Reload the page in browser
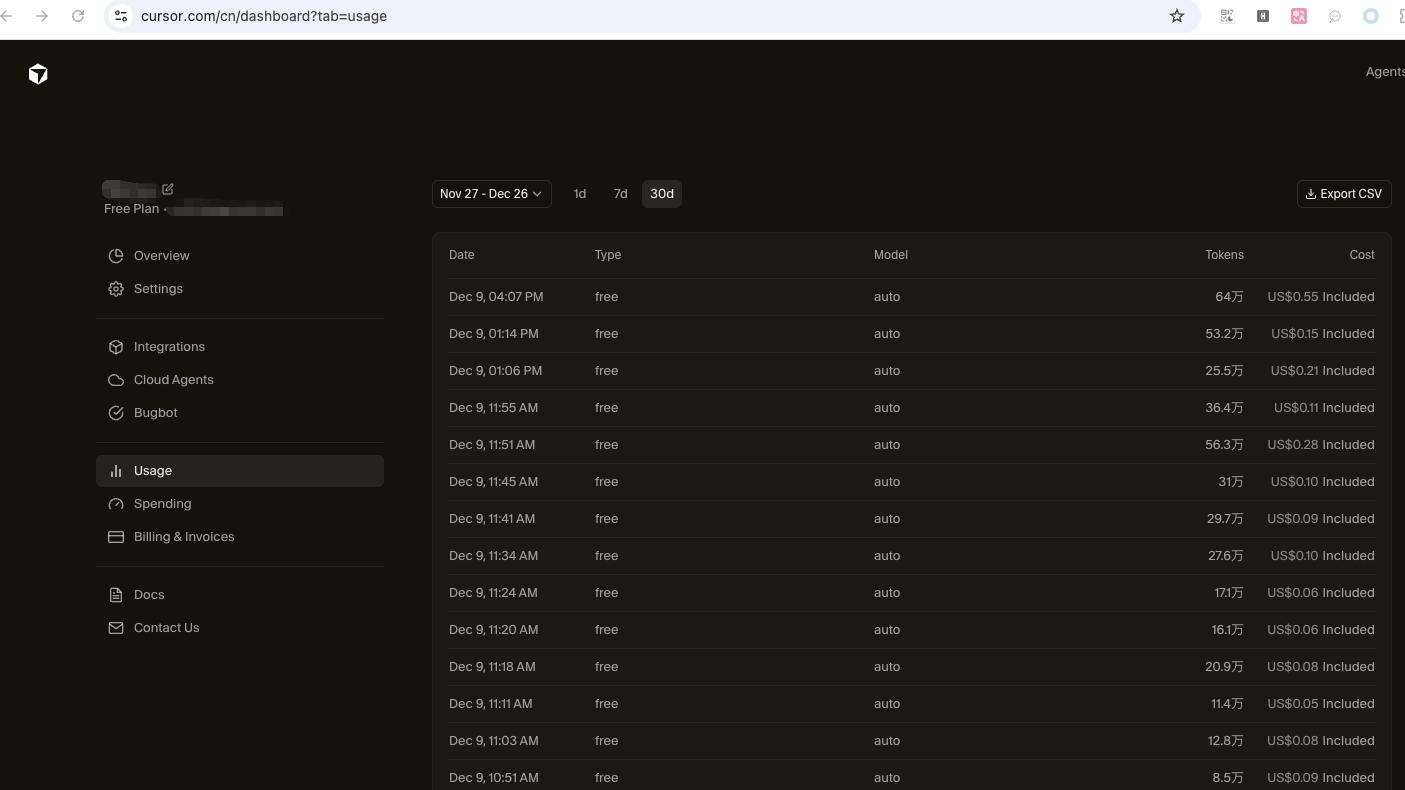This screenshot has width=1405, height=790. 78,16
